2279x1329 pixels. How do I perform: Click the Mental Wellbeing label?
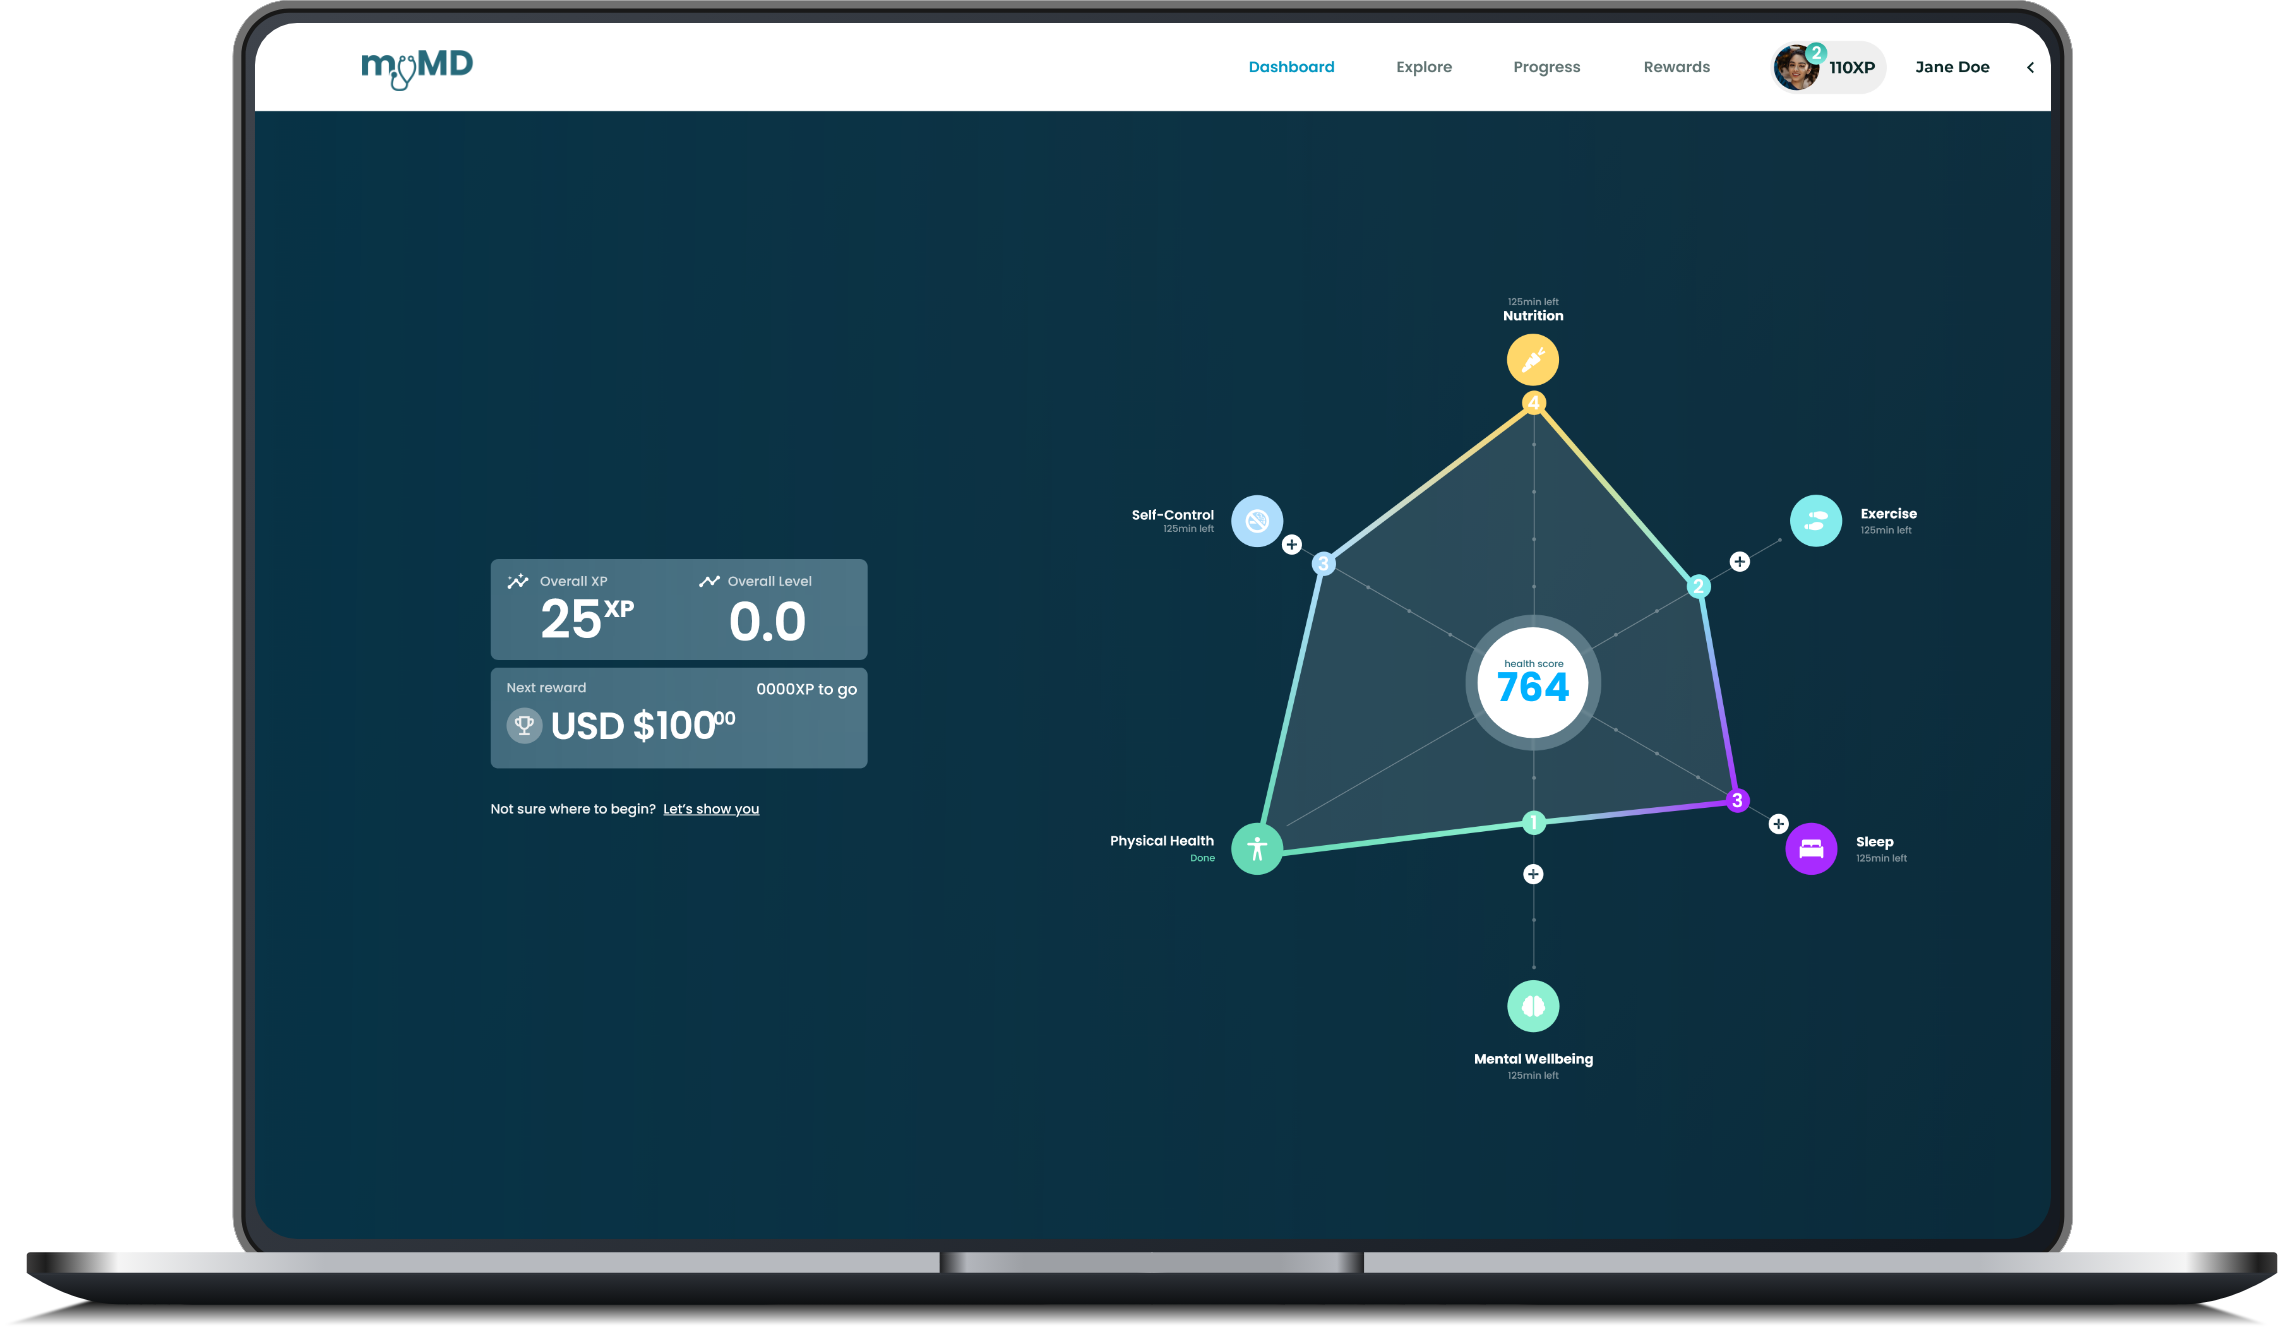[1533, 1059]
